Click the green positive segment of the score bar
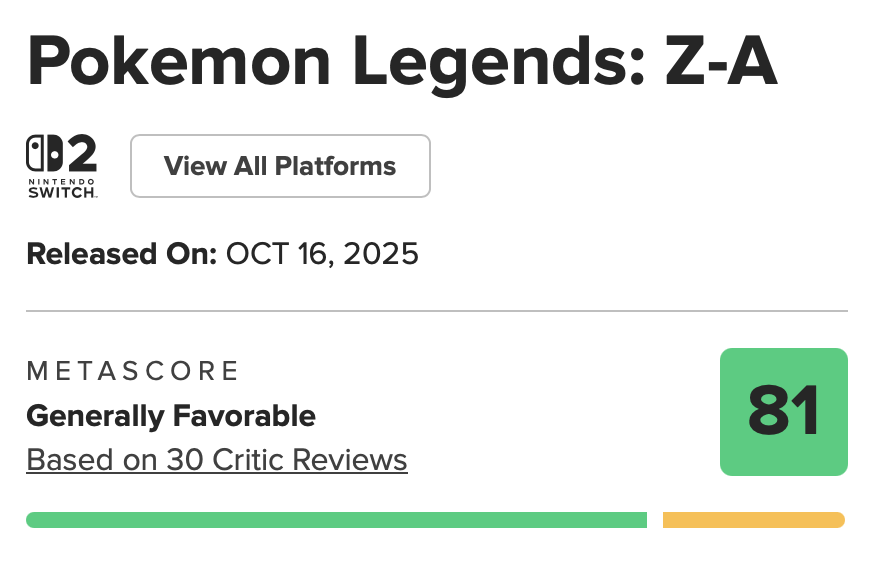The height and width of the screenshot is (574, 874). (x=336, y=520)
